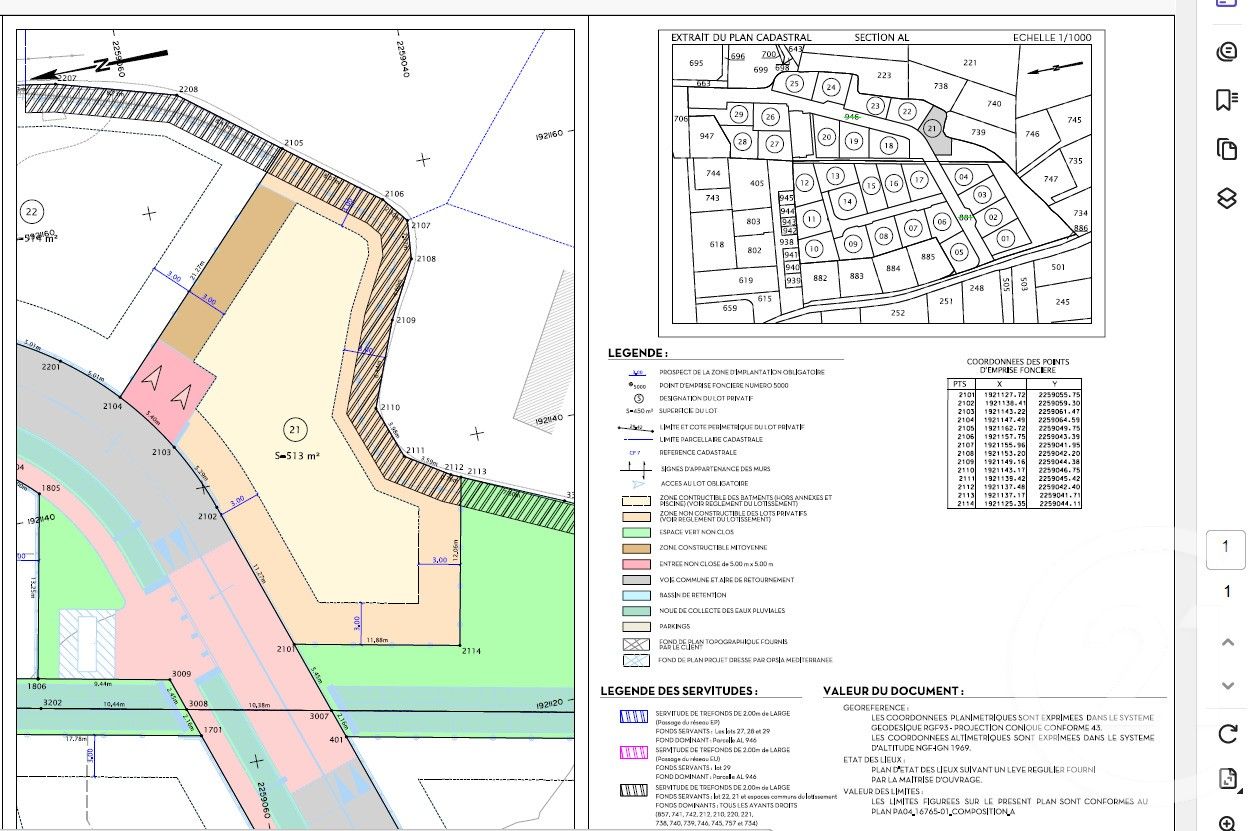Click the coordinates table header PTS

tap(959, 383)
